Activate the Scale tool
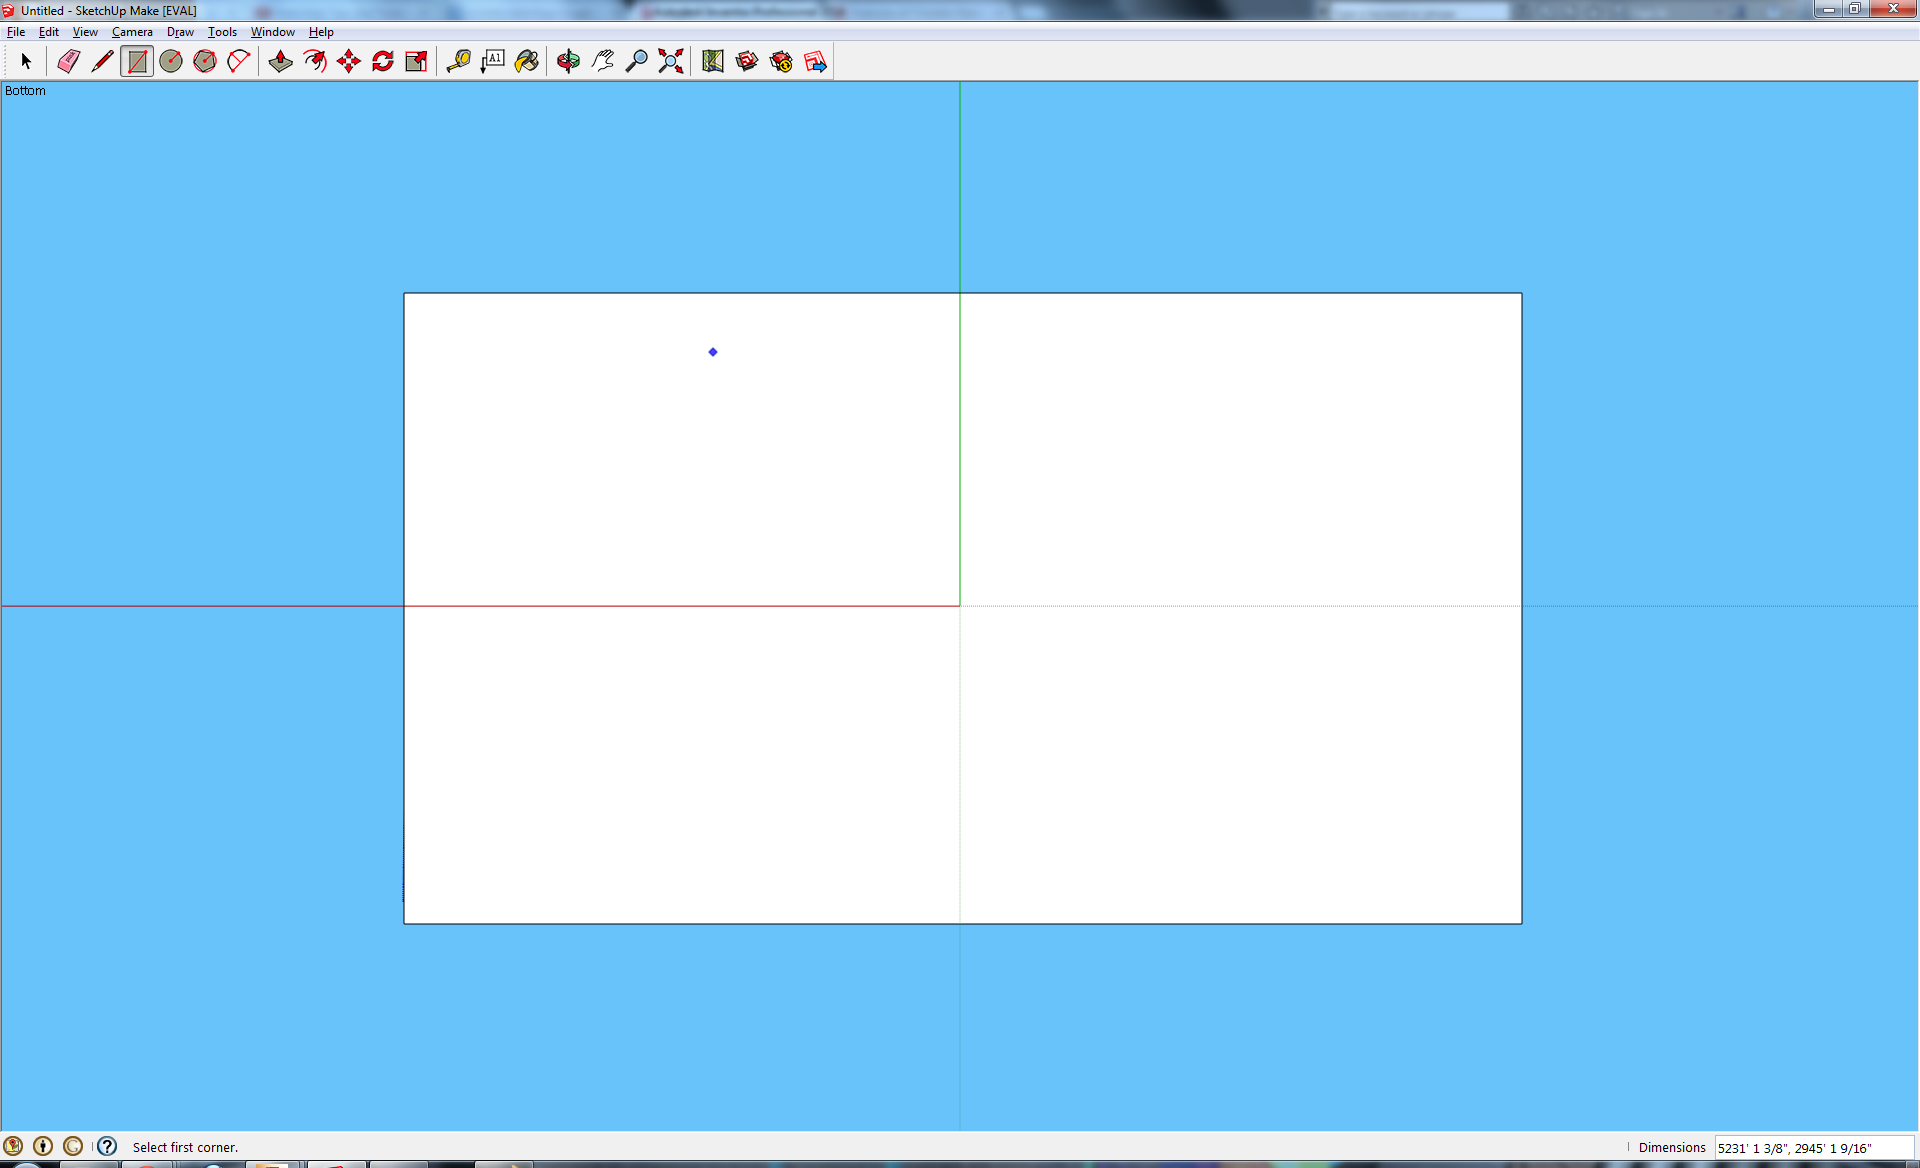1920x1168 pixels. coord(417,62)
